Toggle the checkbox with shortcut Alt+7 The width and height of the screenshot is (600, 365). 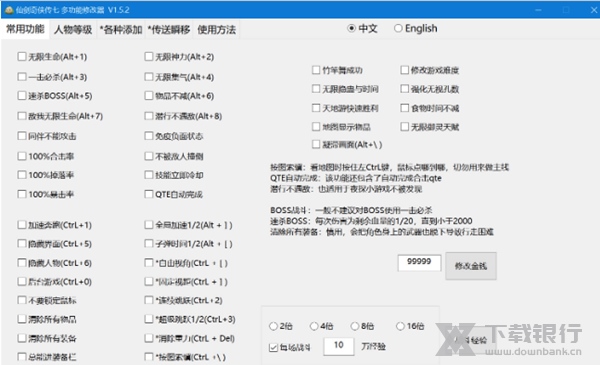(x=22, y=116)
